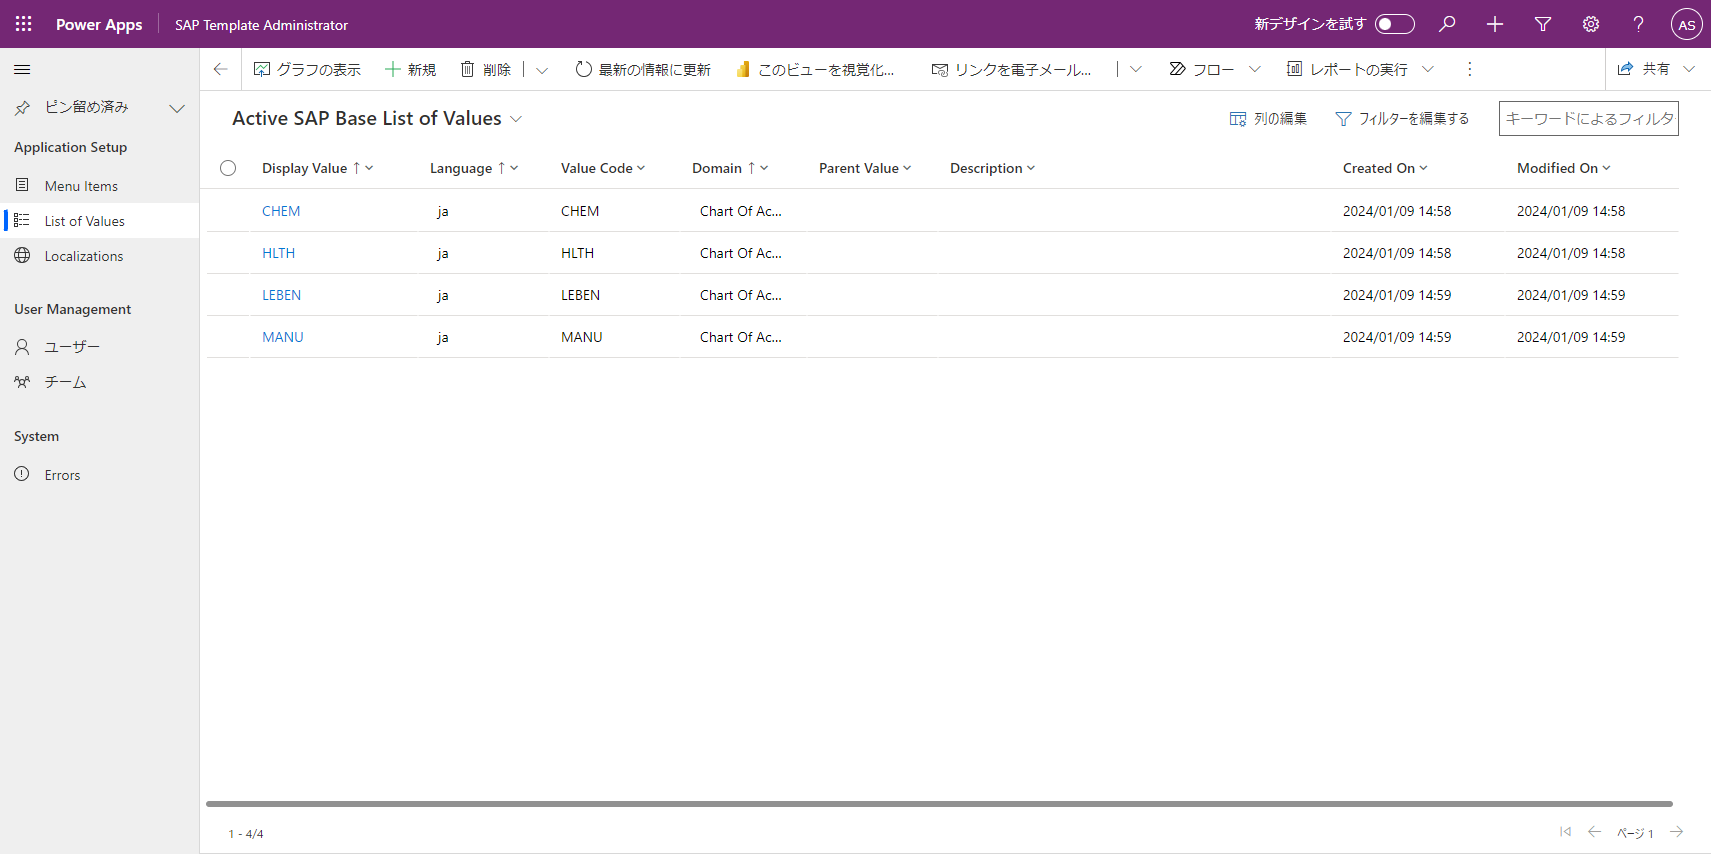Expand the dropdown next to 削除
Screen dimensions: 1711x854
(x=542, y=69)
